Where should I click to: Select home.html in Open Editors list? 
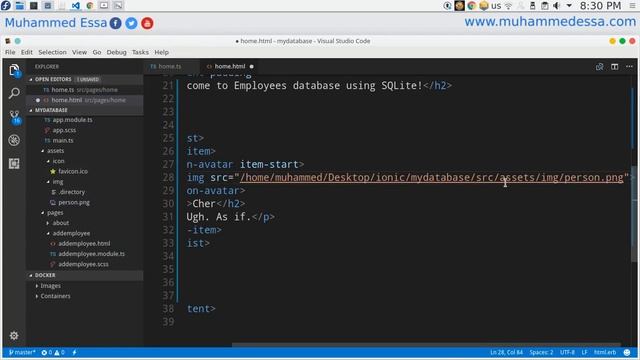(x=84, y=100)
